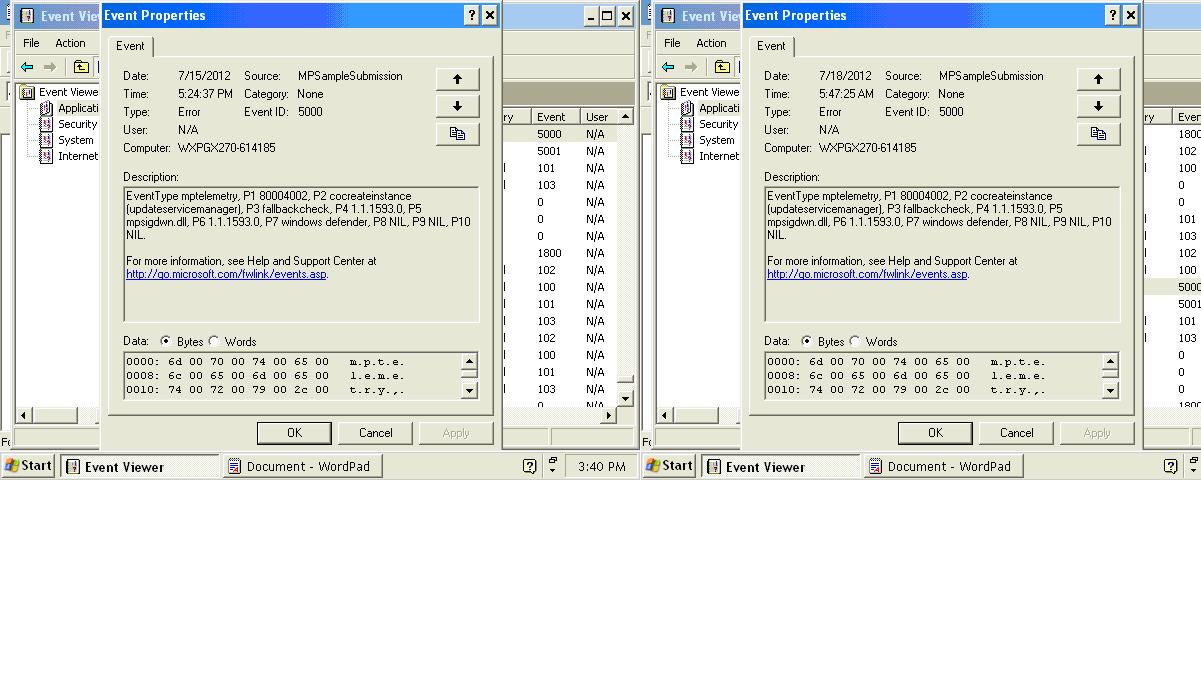The height and width of the screenshot is (678, 1201).
Task: Sort by User column behind the 7/15/2012 dialog
Action: [x=599, y=117]
